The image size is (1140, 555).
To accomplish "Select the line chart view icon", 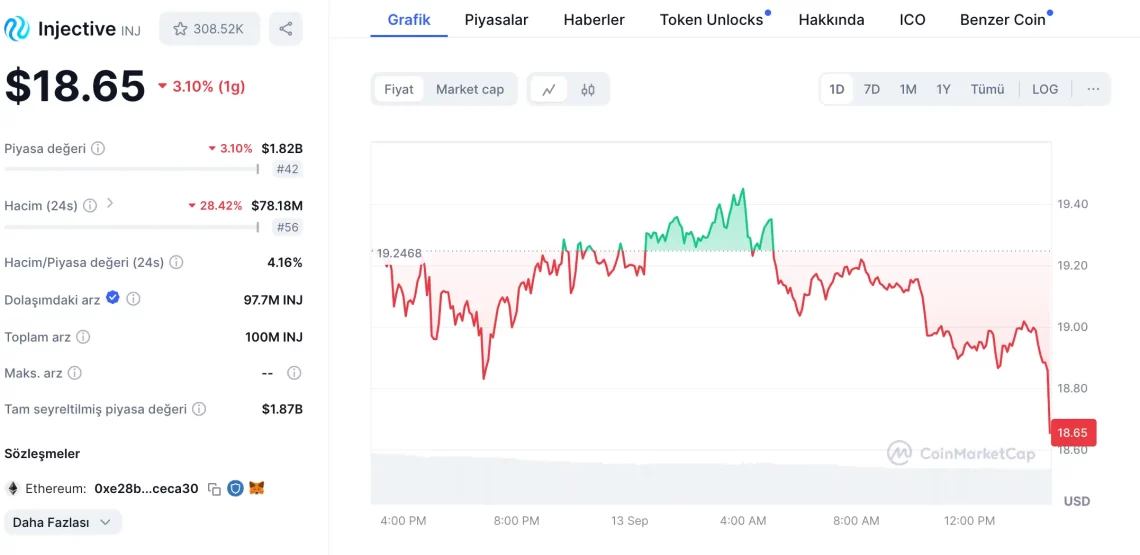I will pyautogui.click(x=549, y=89).
